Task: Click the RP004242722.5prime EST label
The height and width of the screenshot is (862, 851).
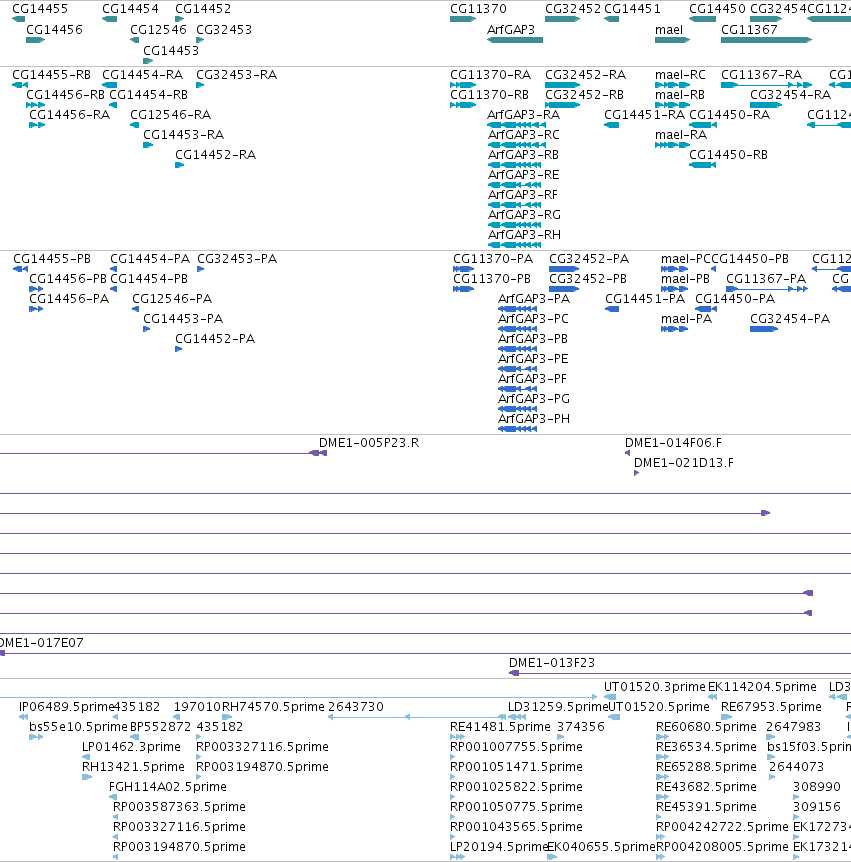Action: pos(722,827)
